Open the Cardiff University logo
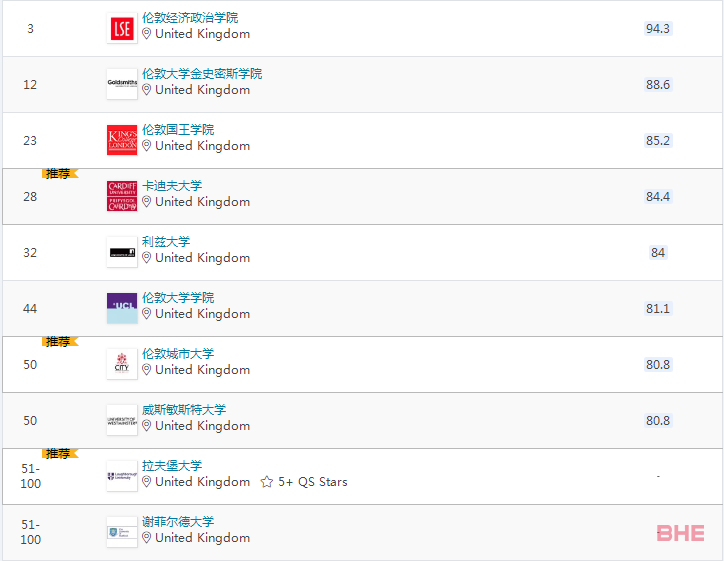Screen dimensions: 724x561 [x=122, y=196]
